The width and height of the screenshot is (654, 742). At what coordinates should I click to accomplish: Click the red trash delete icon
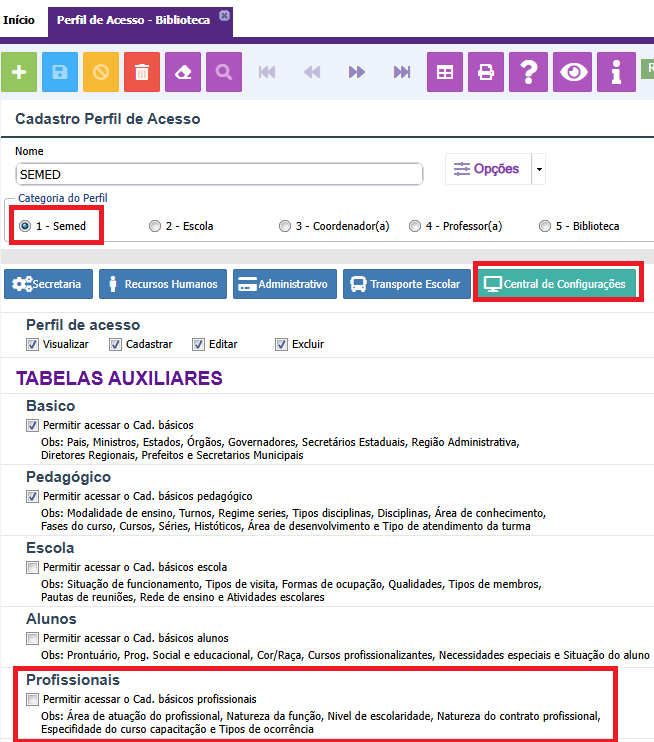[x=142, y=72]
